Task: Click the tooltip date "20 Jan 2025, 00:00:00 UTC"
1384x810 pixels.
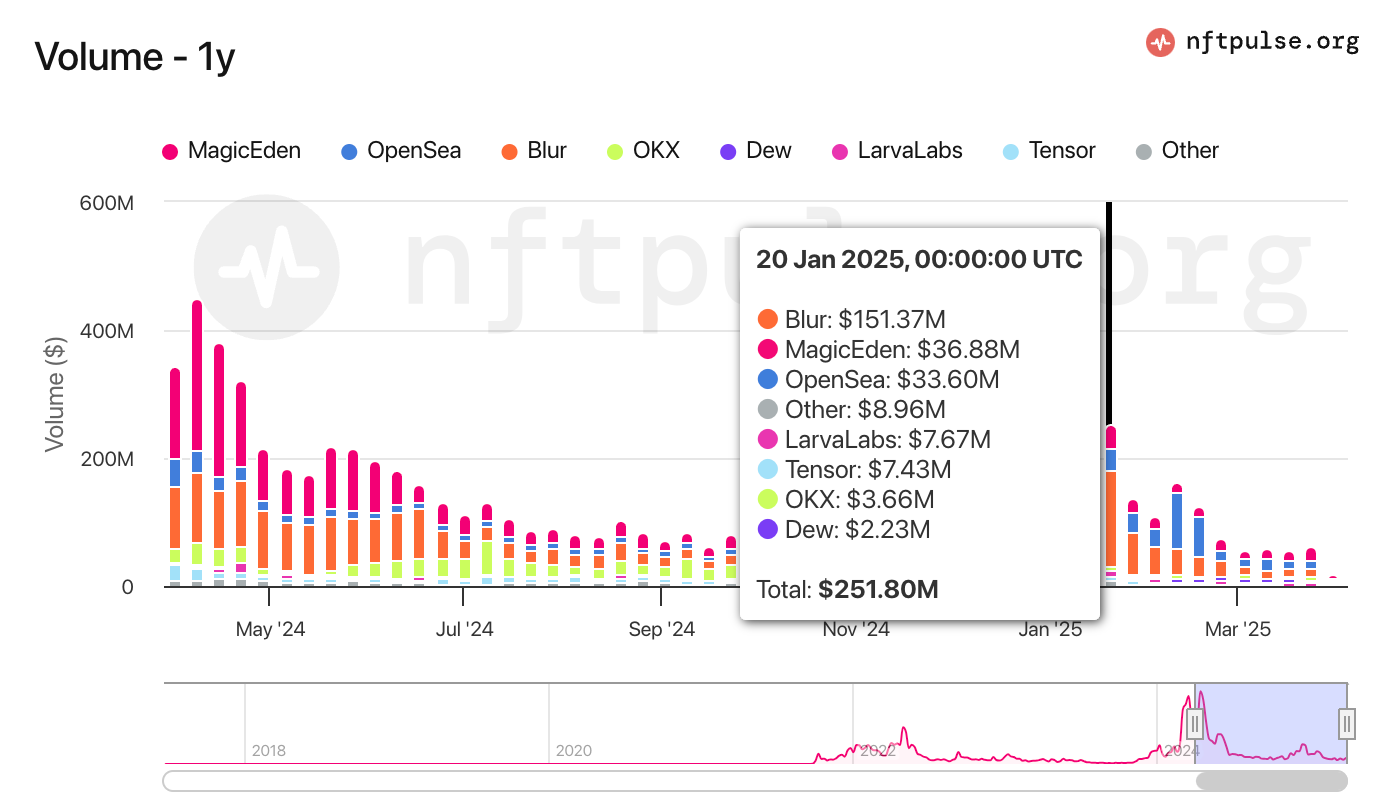Action: [919, 260]
